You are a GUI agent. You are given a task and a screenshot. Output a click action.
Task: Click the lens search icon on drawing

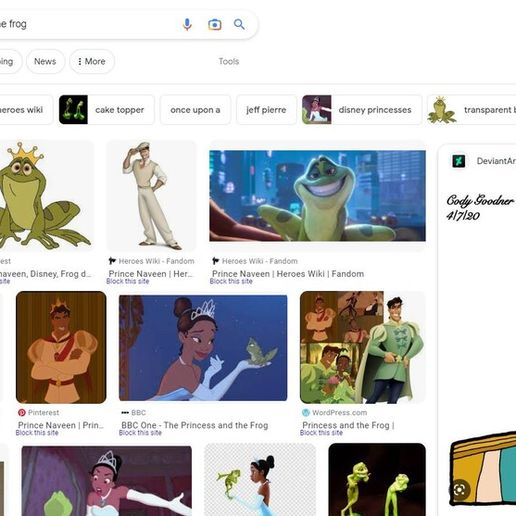pos(459,489)
